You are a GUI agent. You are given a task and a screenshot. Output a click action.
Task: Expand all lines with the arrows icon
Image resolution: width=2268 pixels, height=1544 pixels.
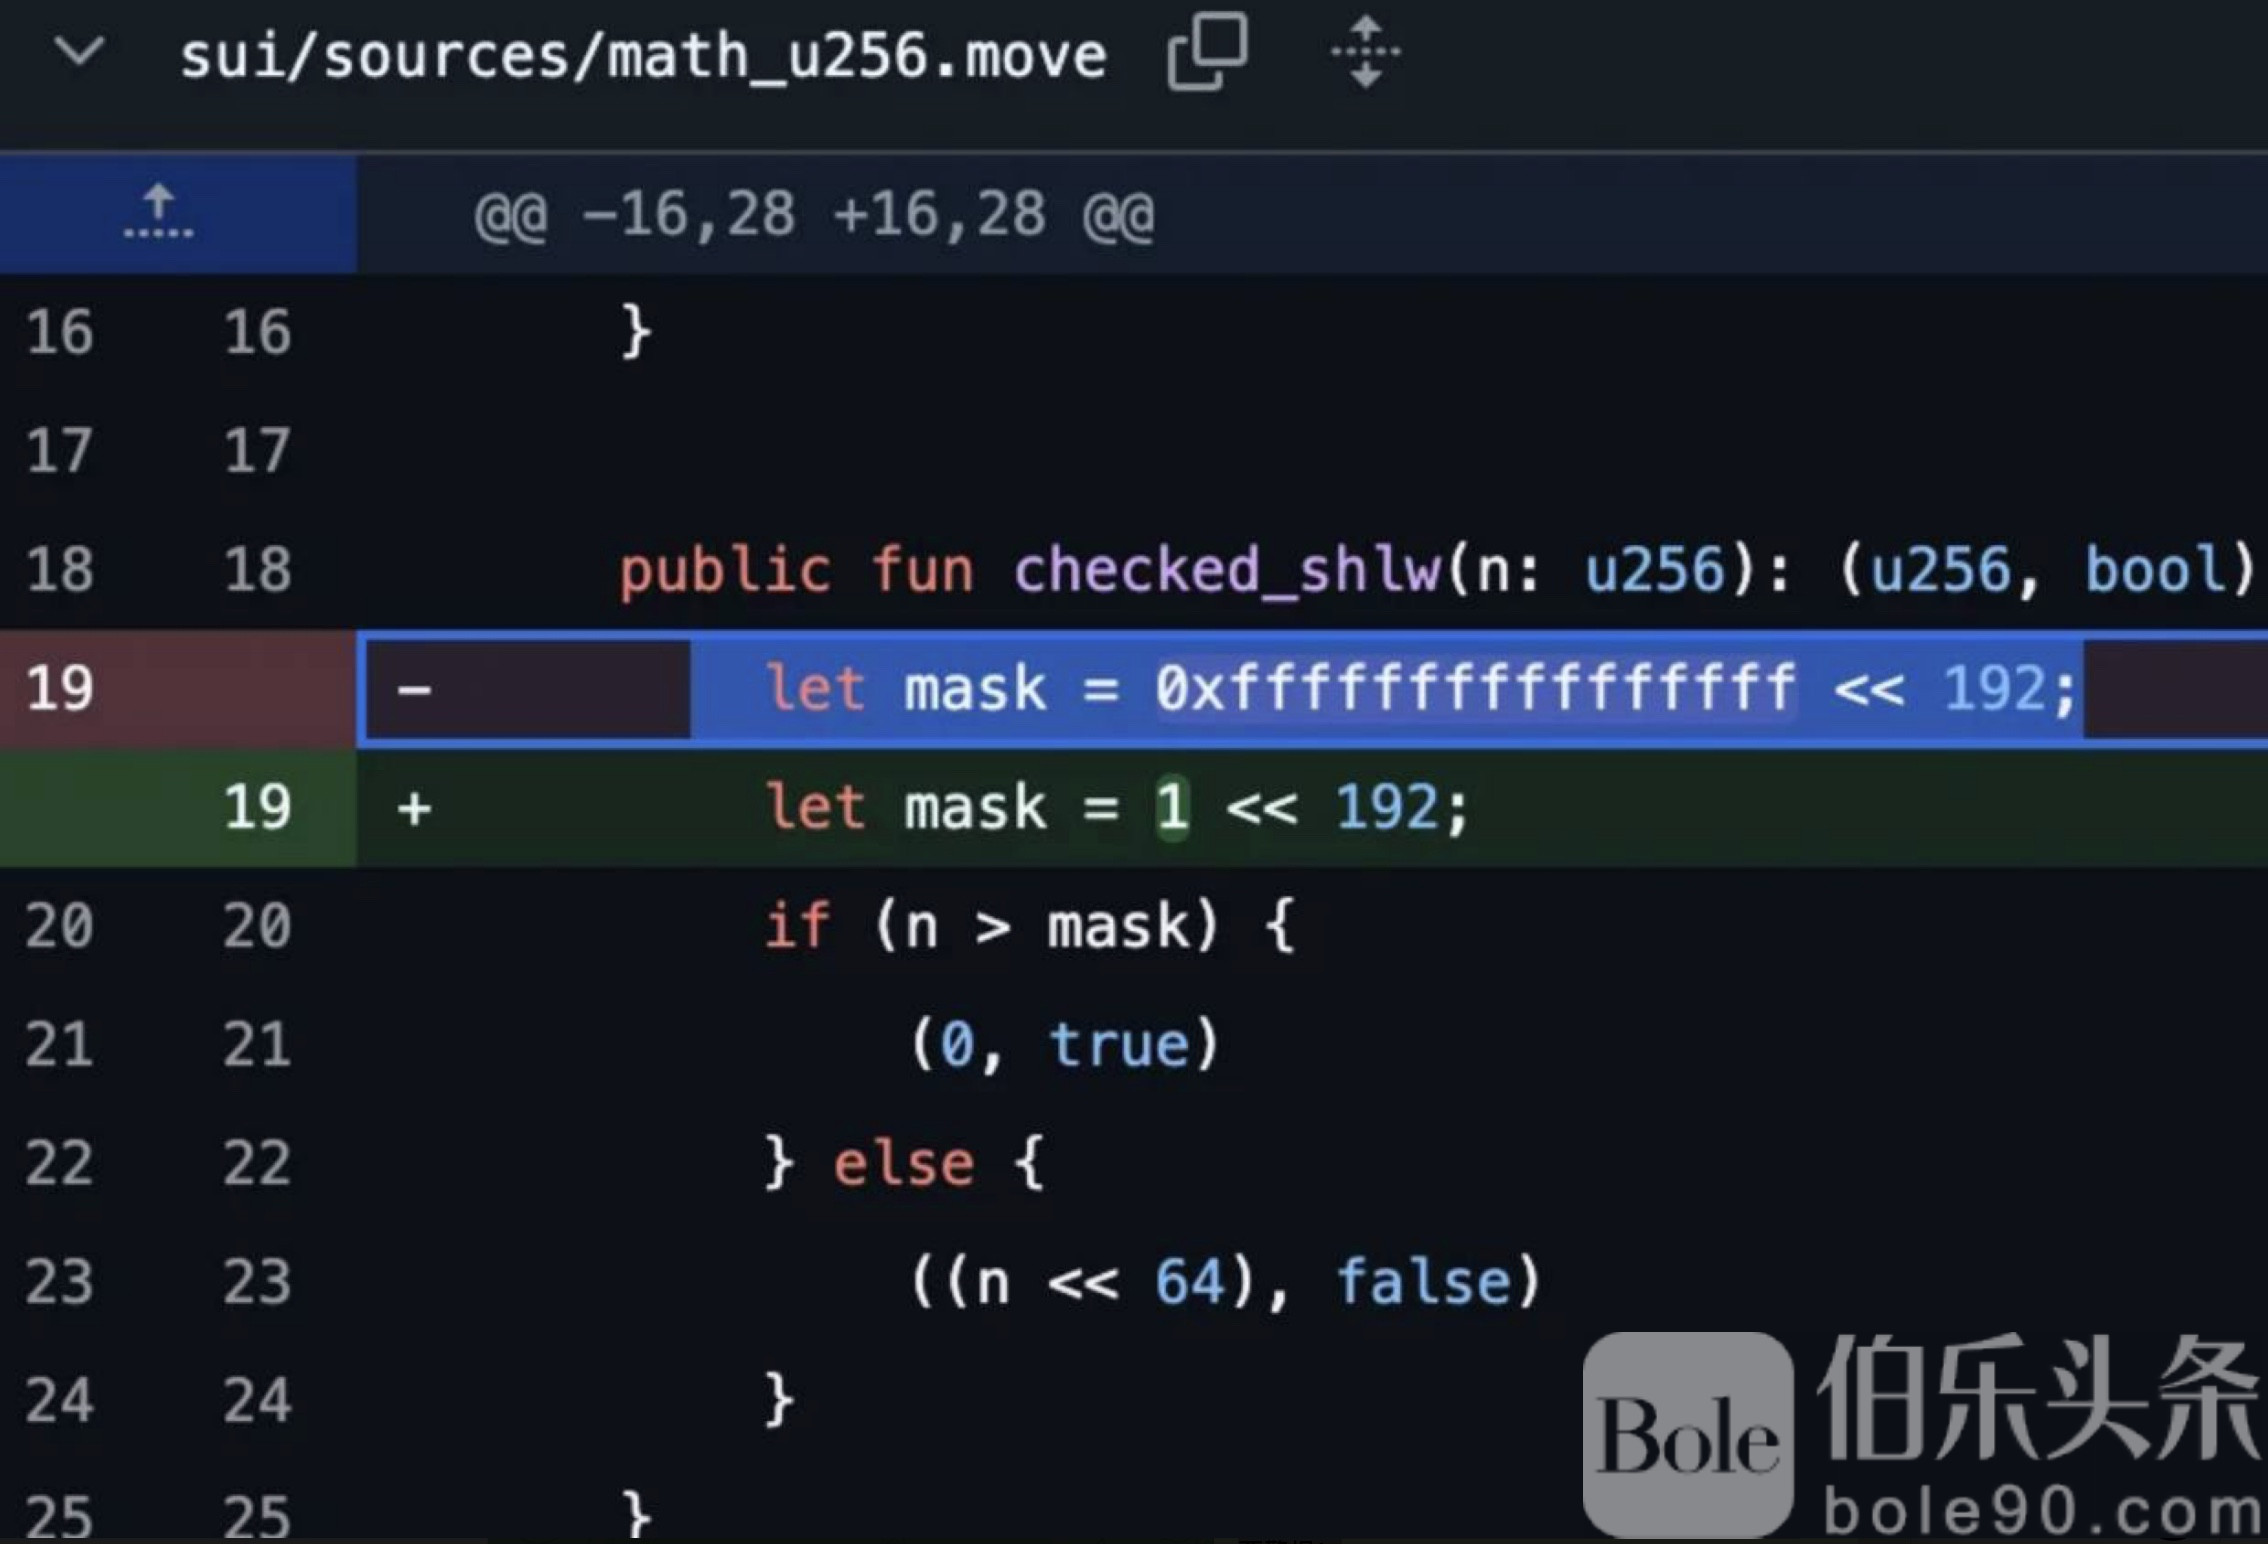pyautogui.click(x=1365, y=52)
